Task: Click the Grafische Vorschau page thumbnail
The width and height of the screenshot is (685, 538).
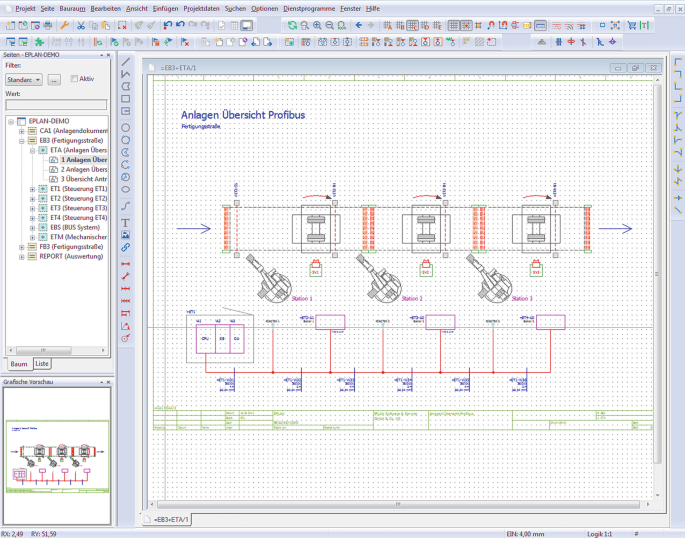Action: [57, 457]
